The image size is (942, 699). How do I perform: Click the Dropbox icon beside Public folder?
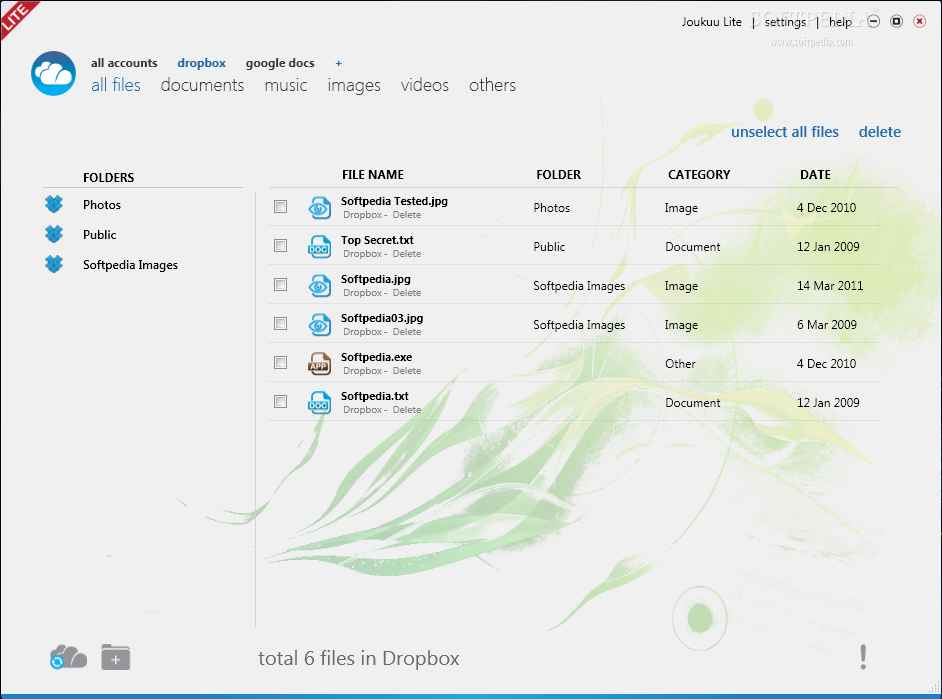pyautogui.click(x=54, y=234)
